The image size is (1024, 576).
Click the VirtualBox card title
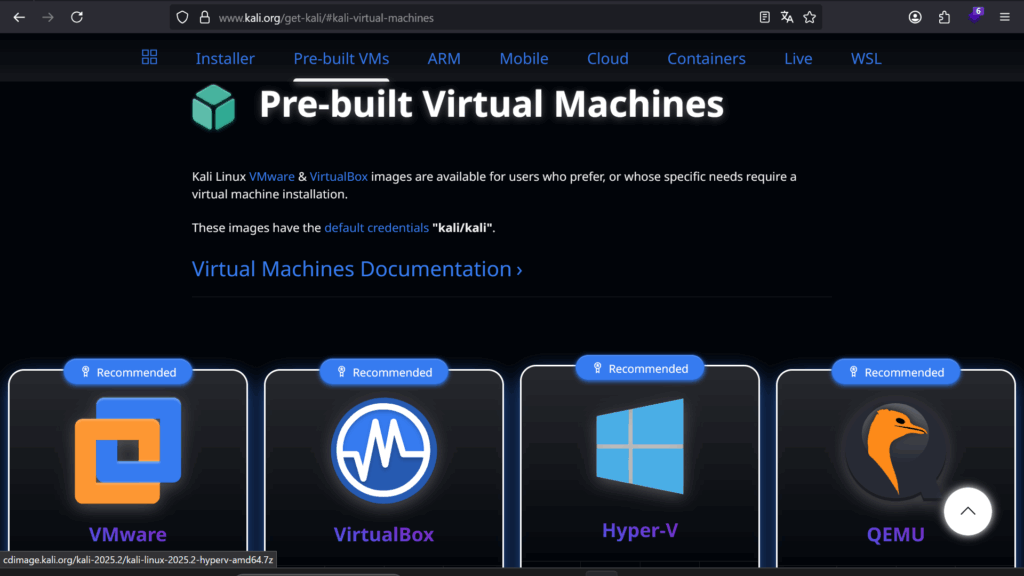384,535
